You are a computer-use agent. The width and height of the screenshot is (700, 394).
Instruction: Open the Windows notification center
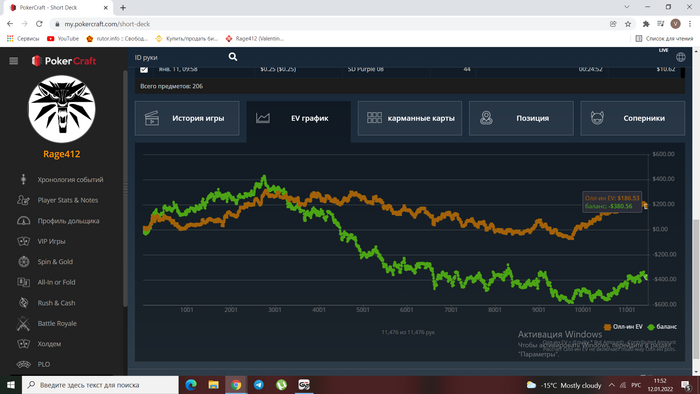[687, 385]
